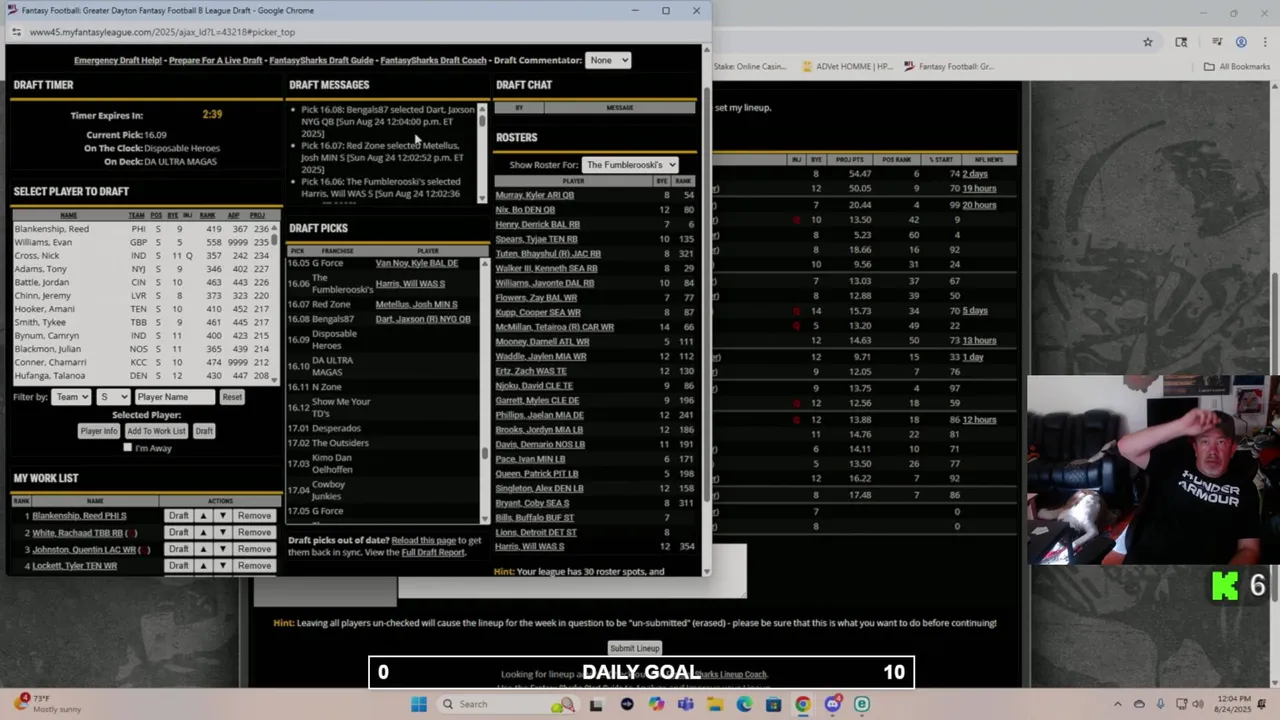Click the Reload this page link
The width and height of the screenshot is (1280, 720).
point(424,540)
